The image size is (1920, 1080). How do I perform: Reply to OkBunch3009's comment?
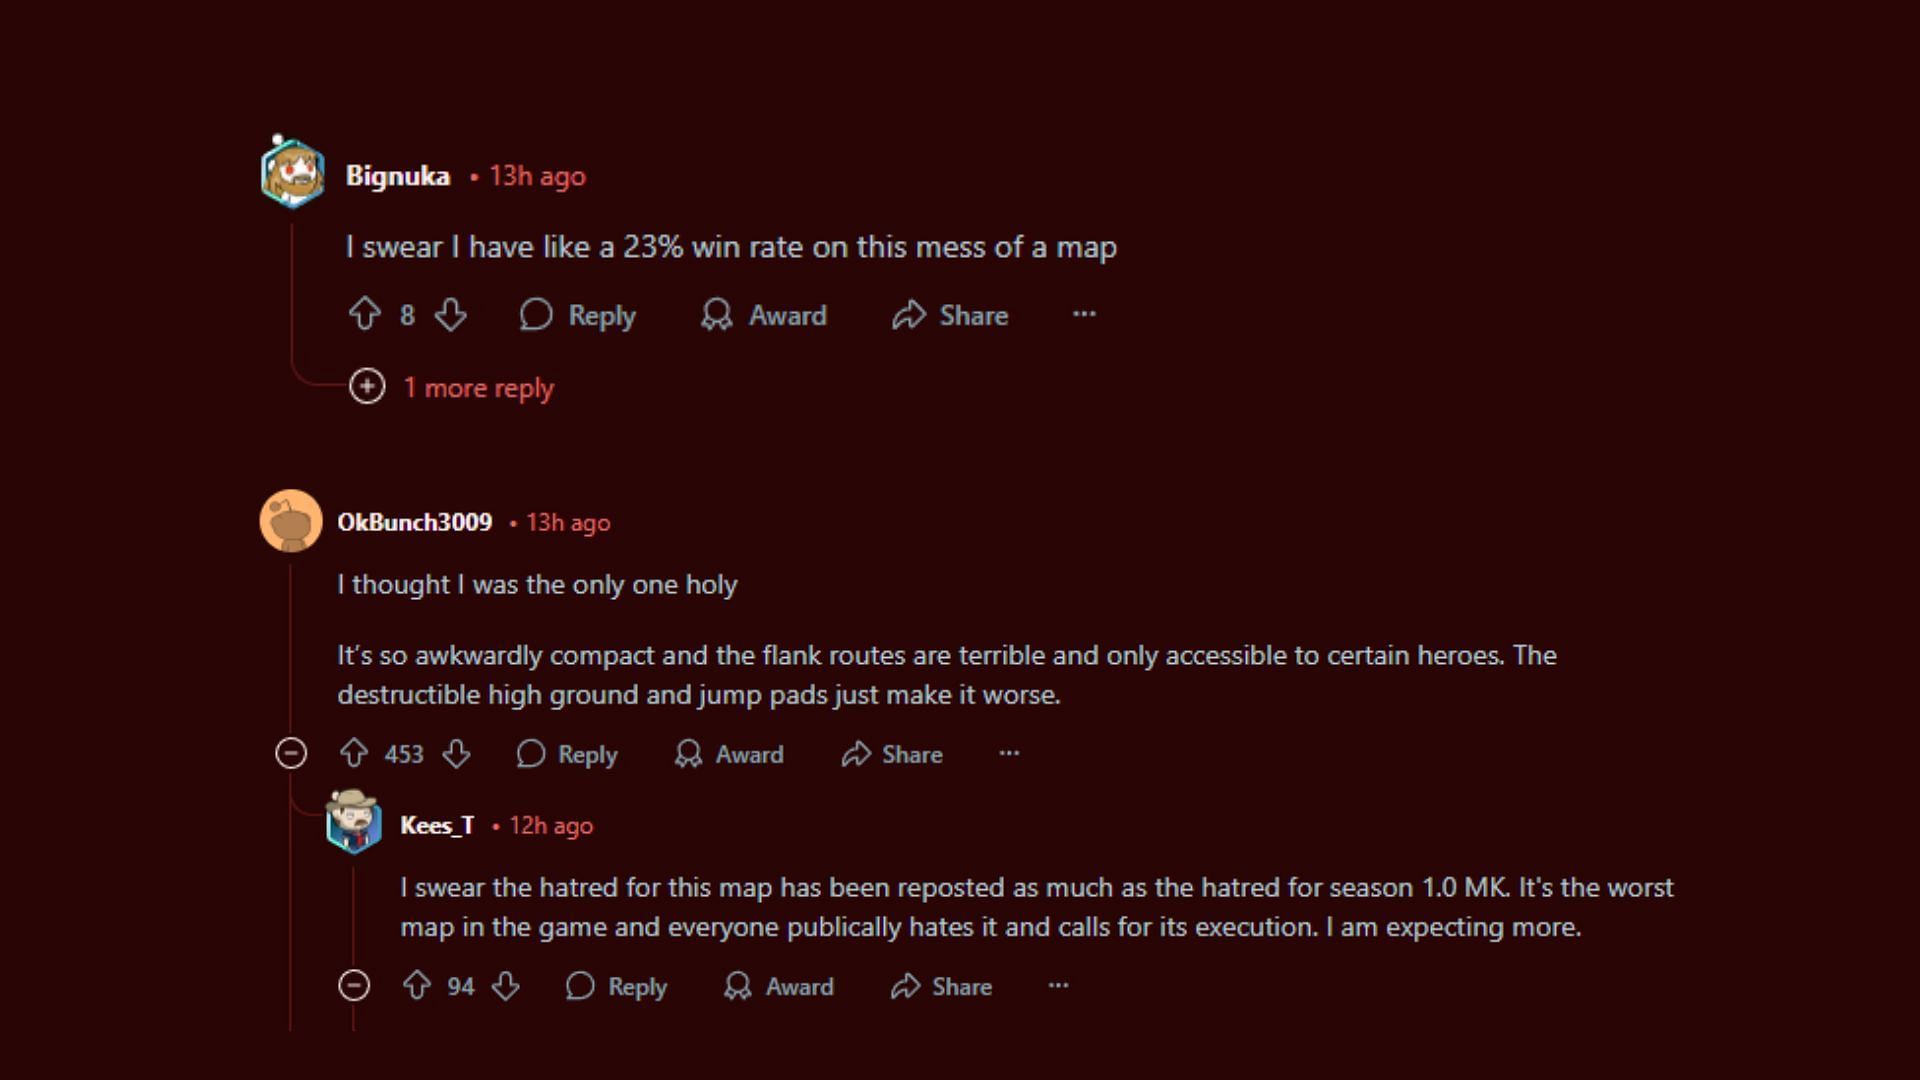click(567, 753)
